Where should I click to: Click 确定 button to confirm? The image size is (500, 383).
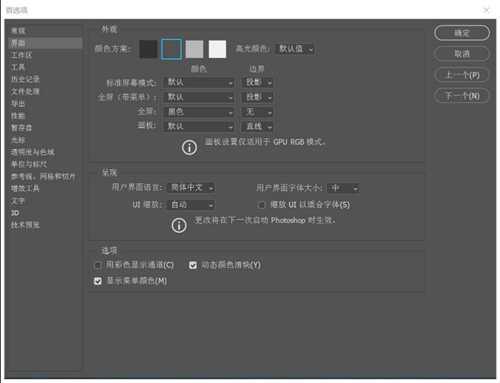tap(462, 33)
